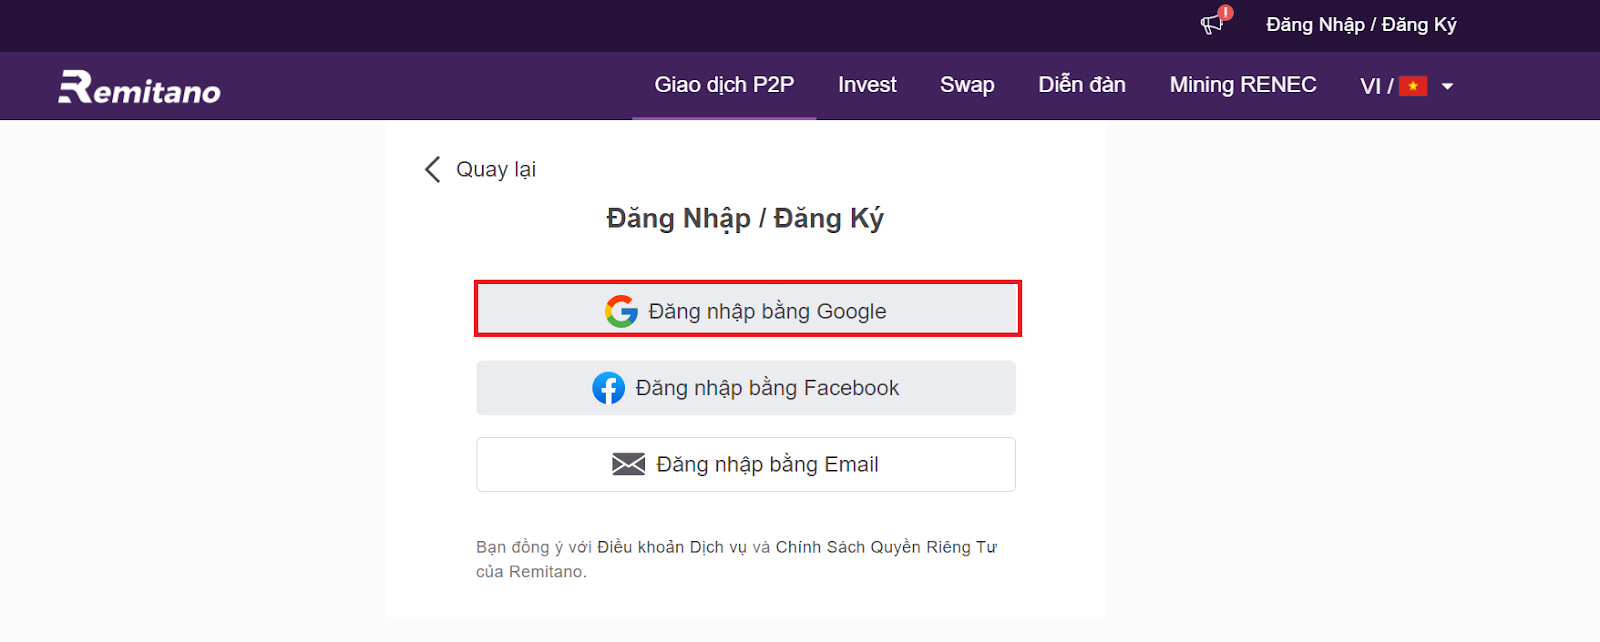Choose Đăng nhập bằng Facebook button
This screenshot has width=1600, height=642.
[x=746, y=388]
